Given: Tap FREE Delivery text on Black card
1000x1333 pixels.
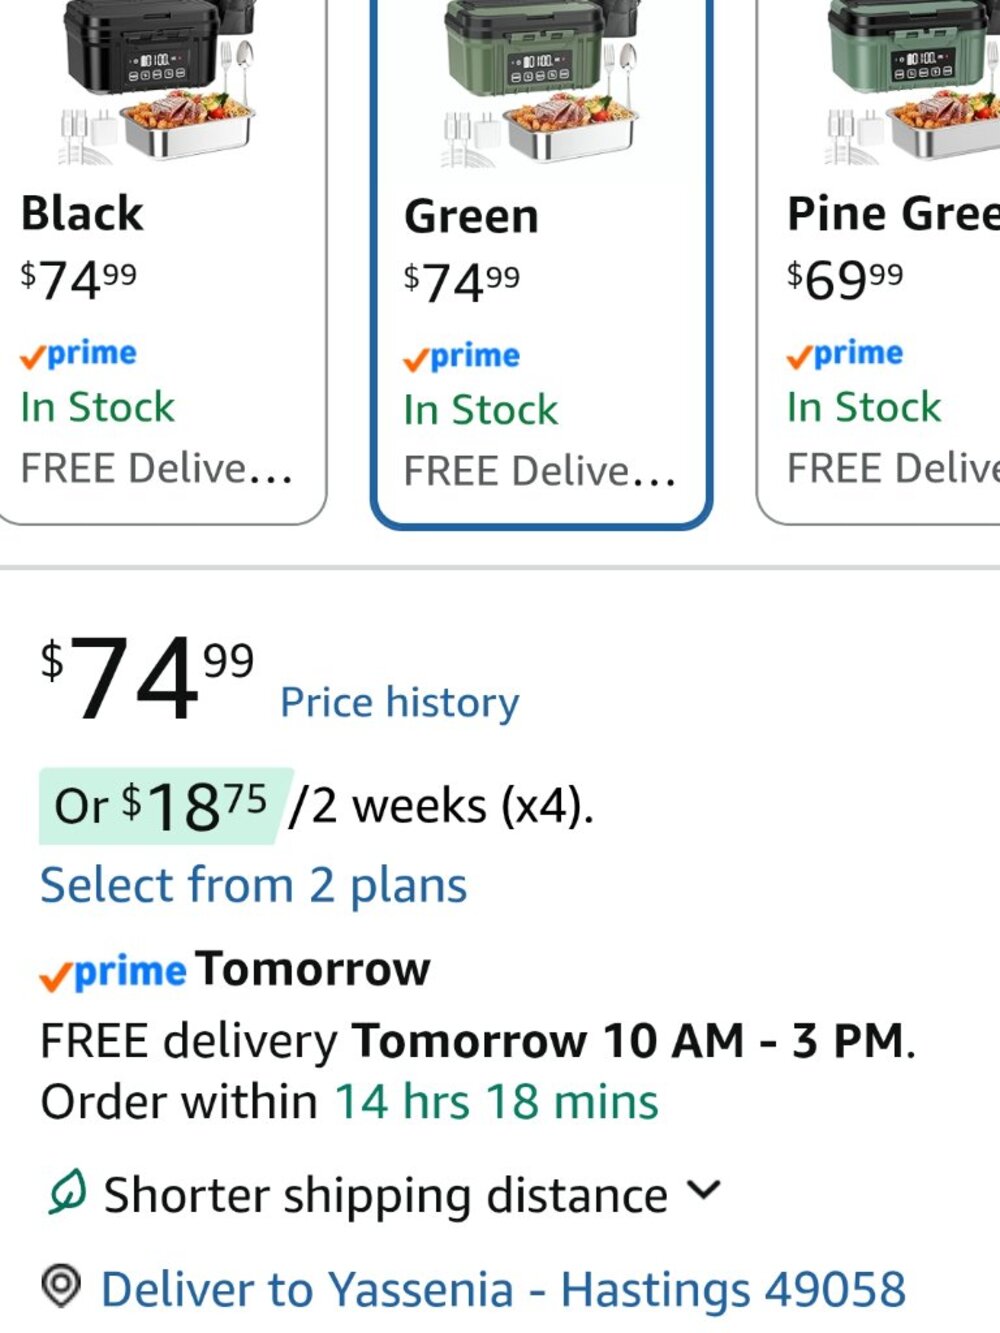Looking at the screenshot, I should click(157, 468).
